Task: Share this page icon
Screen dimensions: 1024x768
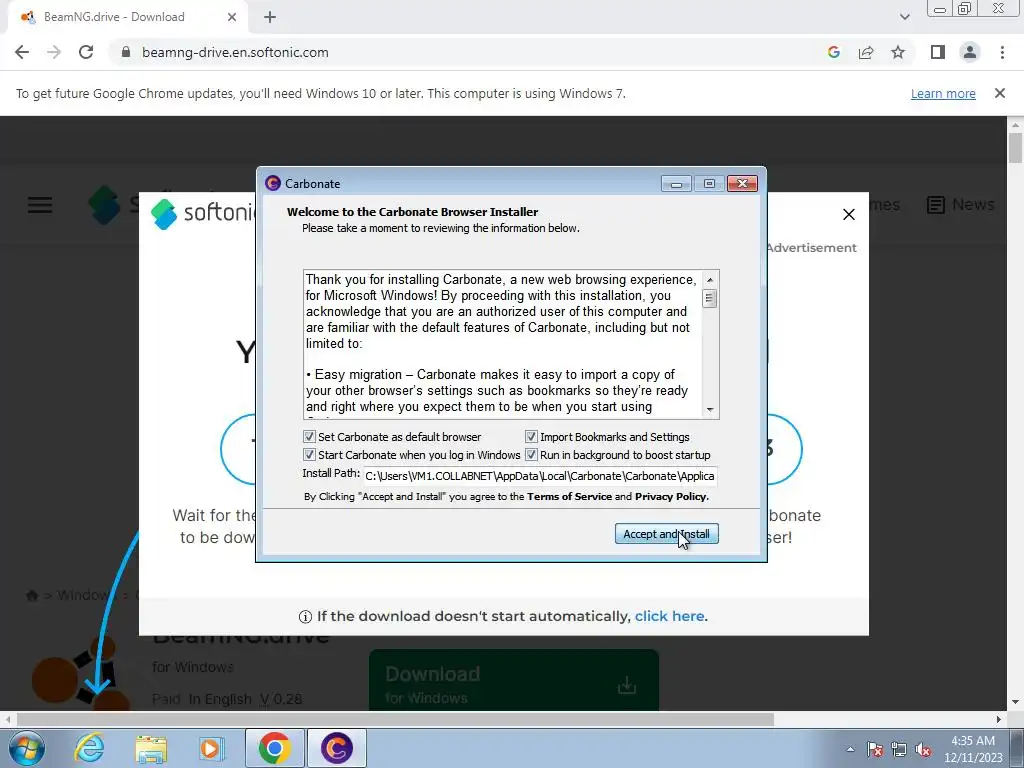Action: pos(866,52)
